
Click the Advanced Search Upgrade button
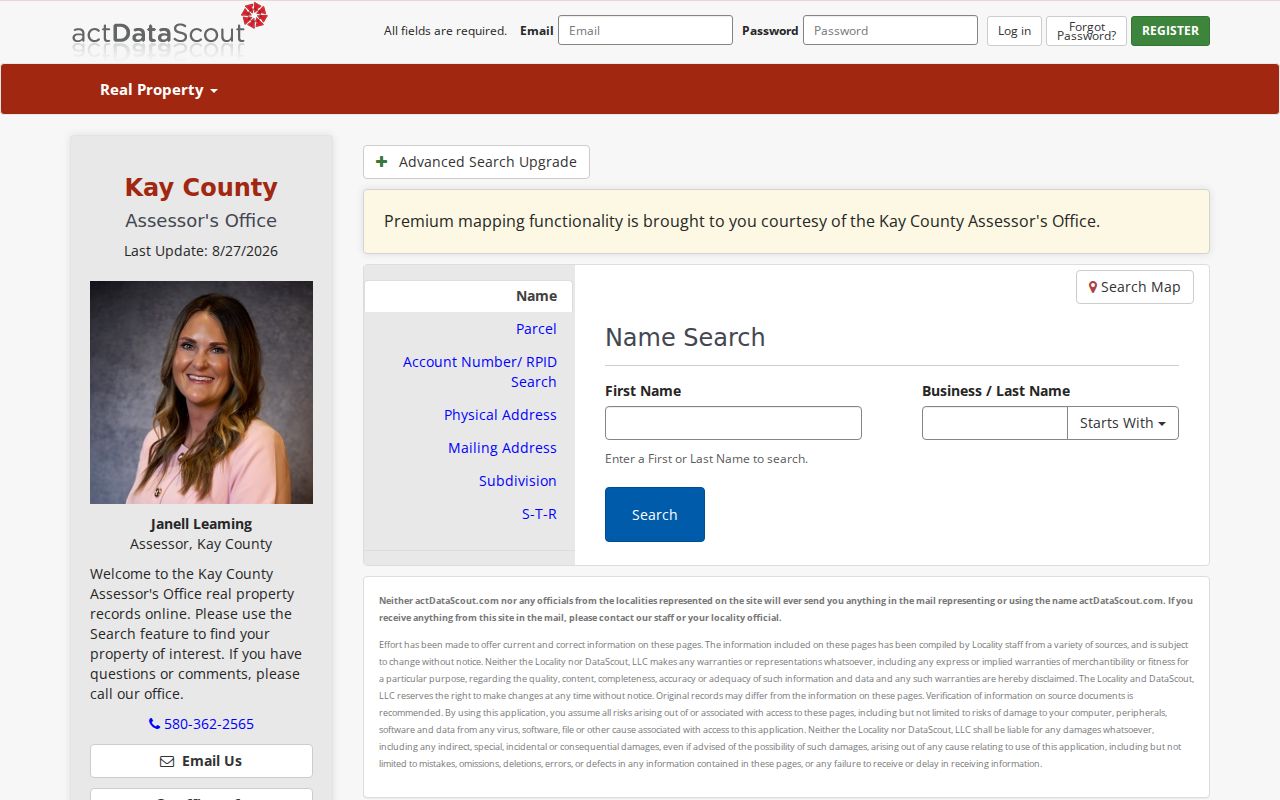coord(476,162)
